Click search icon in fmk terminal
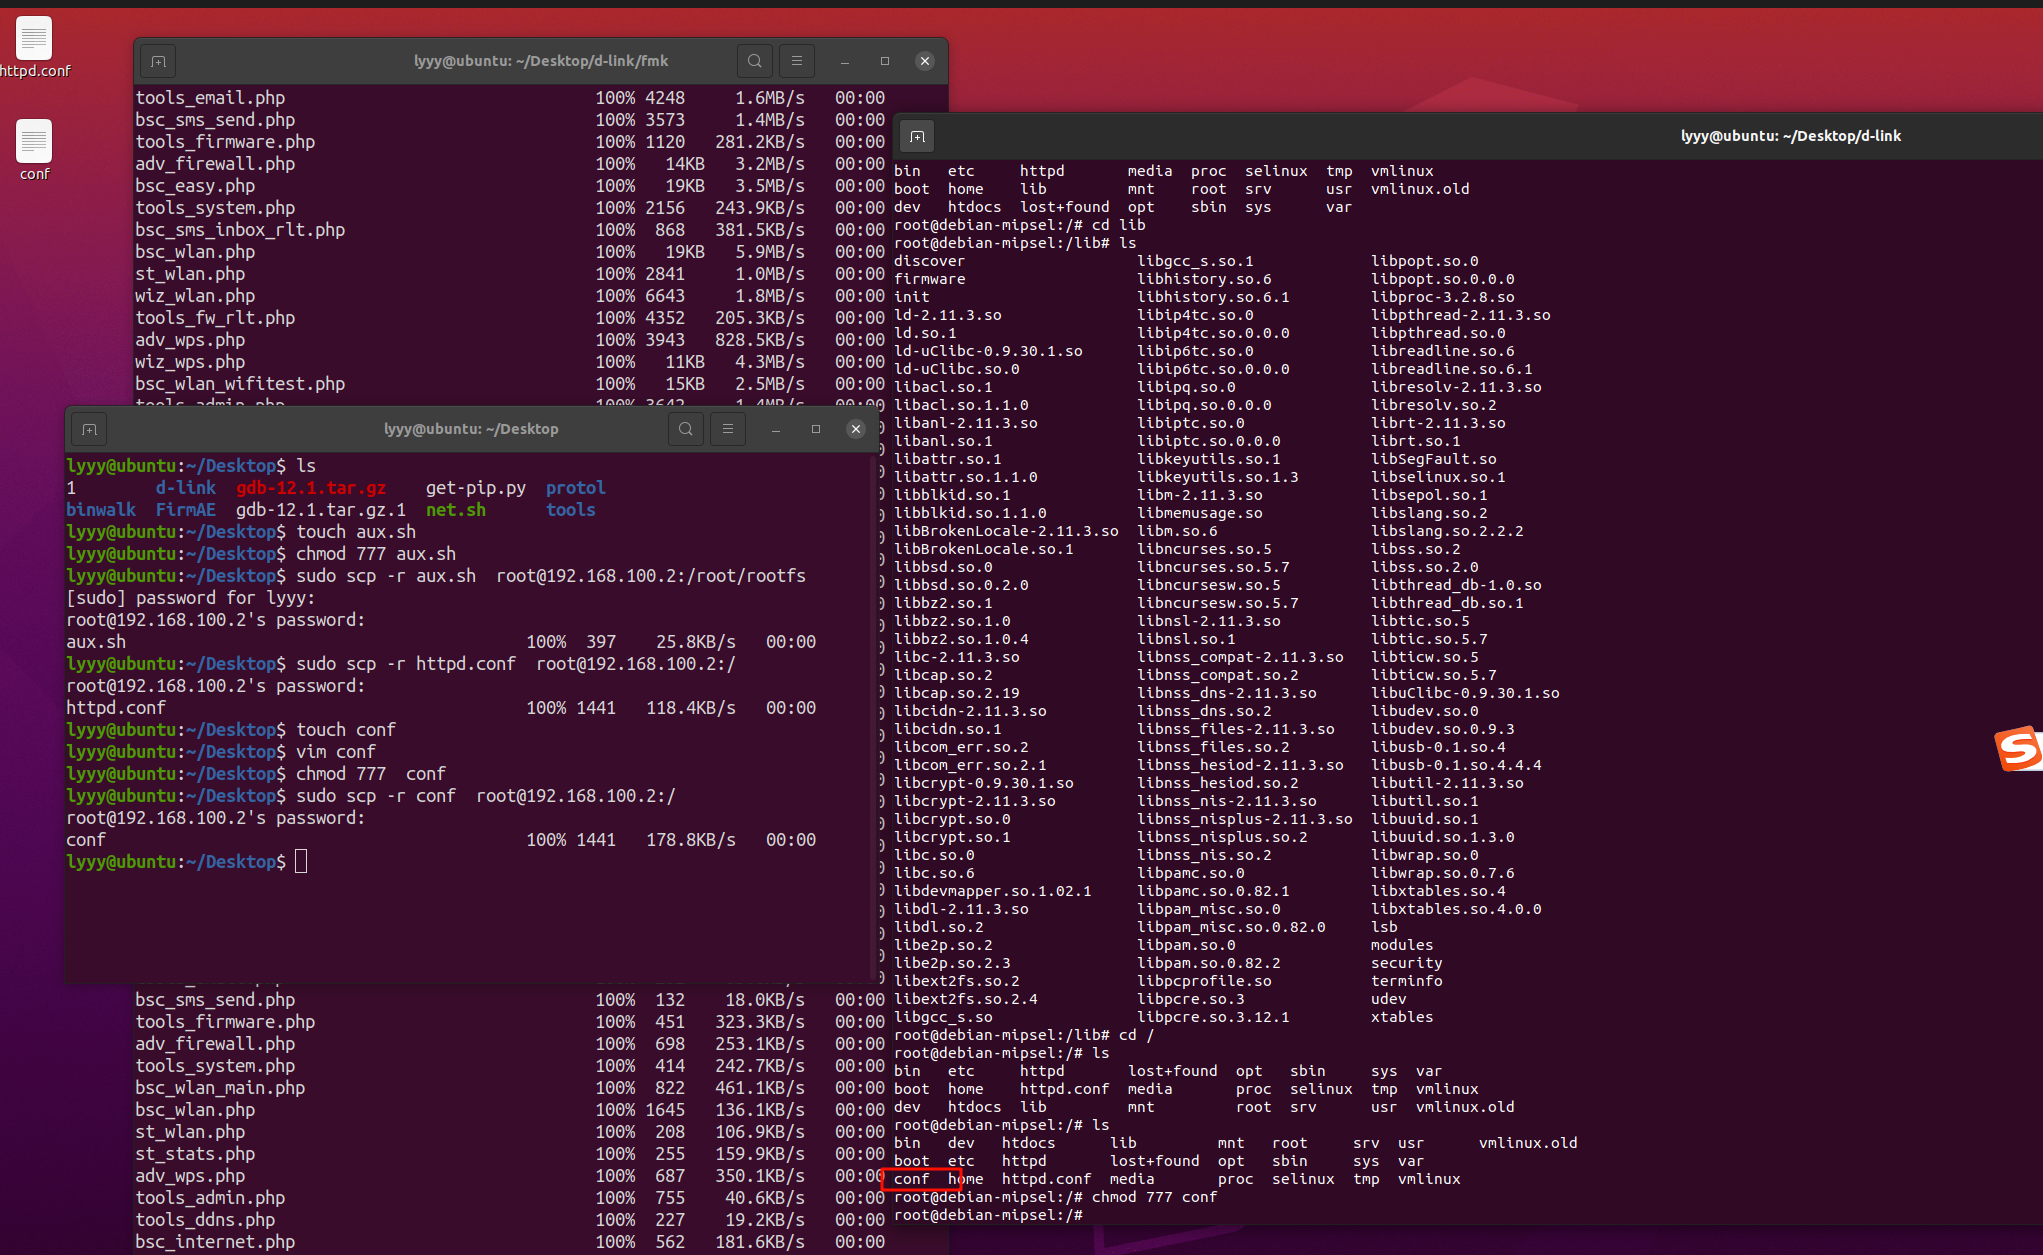Viewport: 2043px width, 1255px height. coord(755,61)
